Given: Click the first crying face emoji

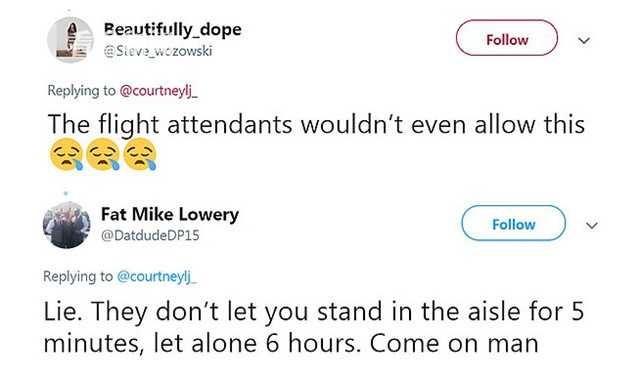Looking at the screenshot, I should pyautogui.click(x=66, y=154).
